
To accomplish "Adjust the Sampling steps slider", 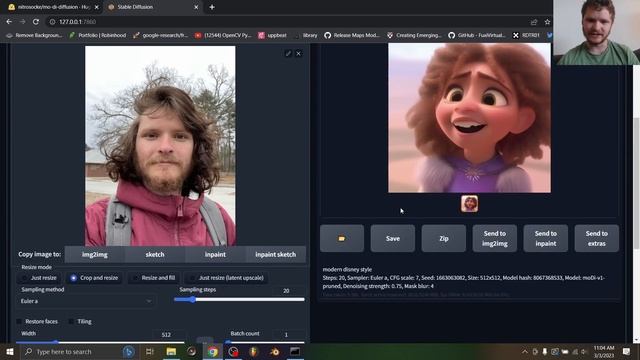I will click(239, 300).
